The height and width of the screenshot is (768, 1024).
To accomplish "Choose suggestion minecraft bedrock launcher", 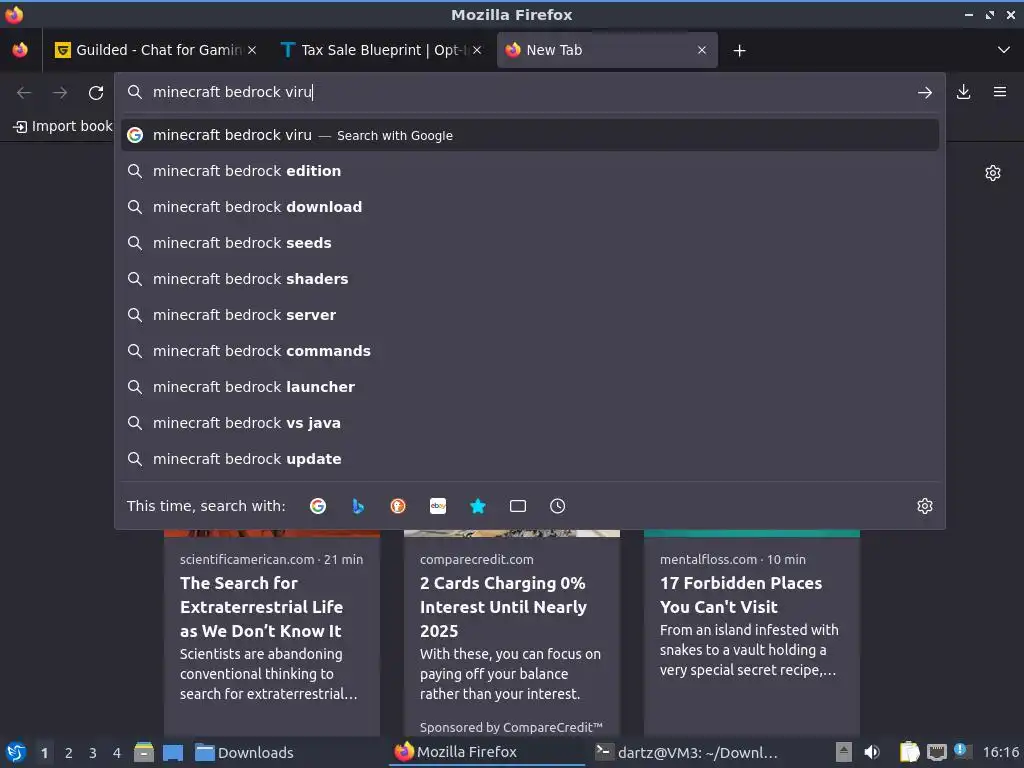I will [x=530, y=387].
